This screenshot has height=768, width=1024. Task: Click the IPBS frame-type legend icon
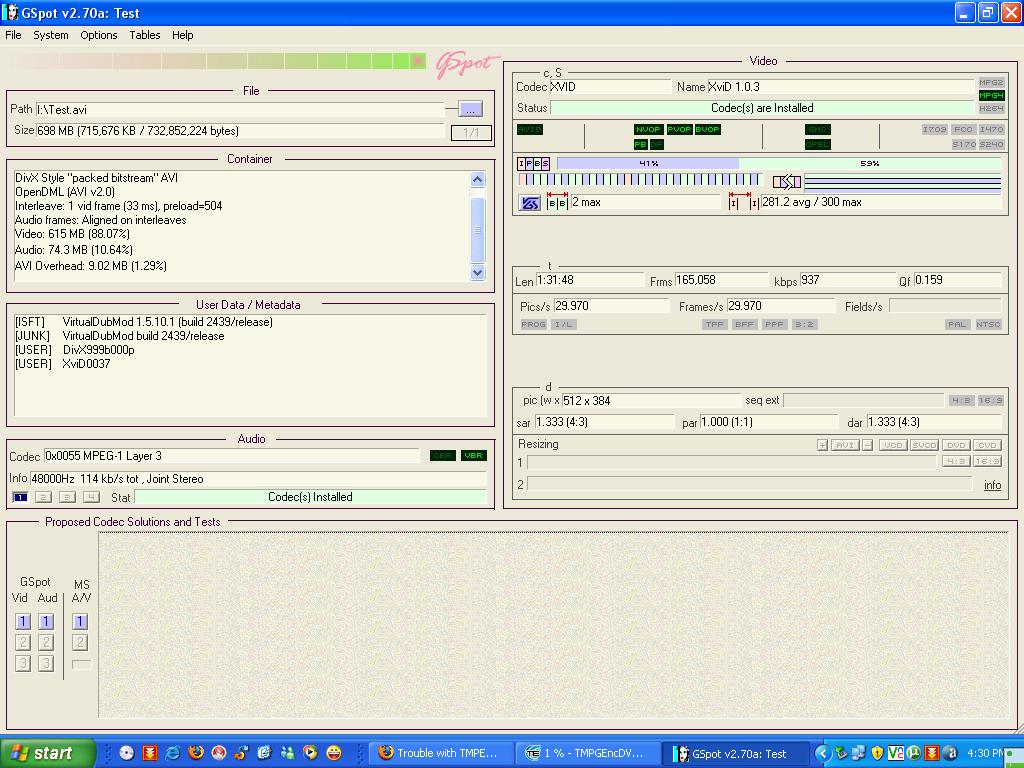[534, 163]
